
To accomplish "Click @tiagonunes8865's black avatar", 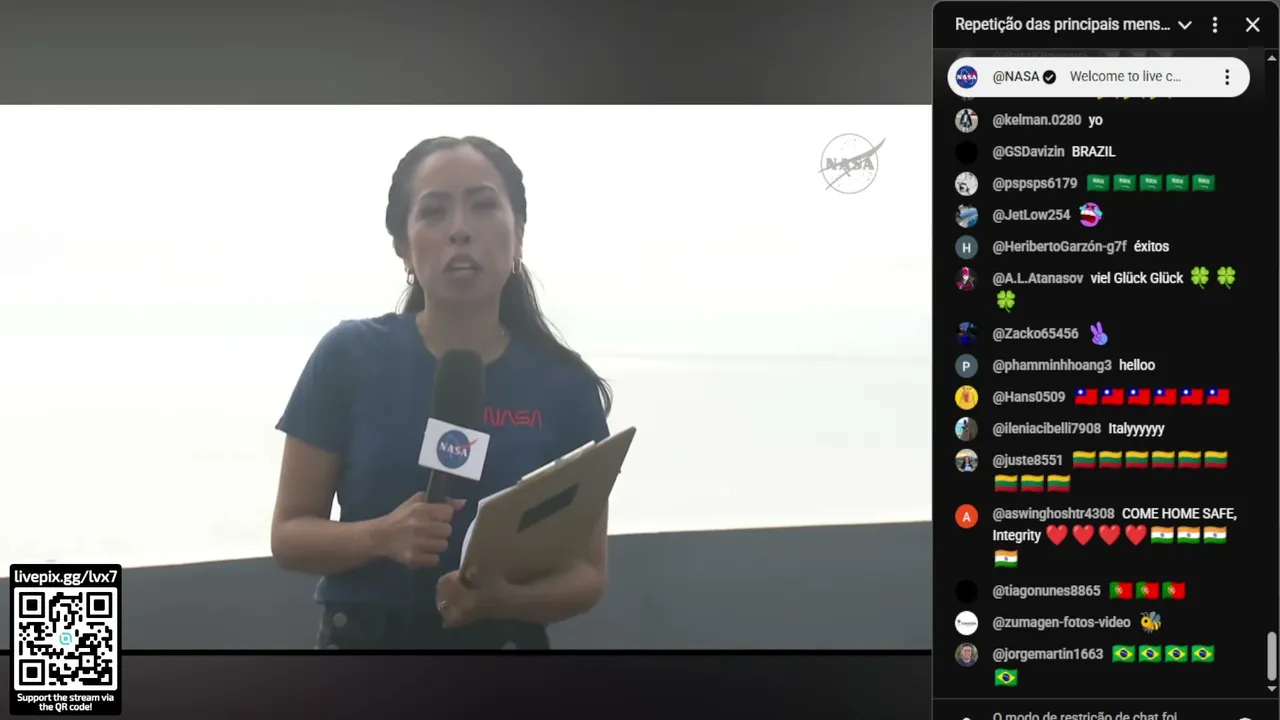I will (966, 591).
